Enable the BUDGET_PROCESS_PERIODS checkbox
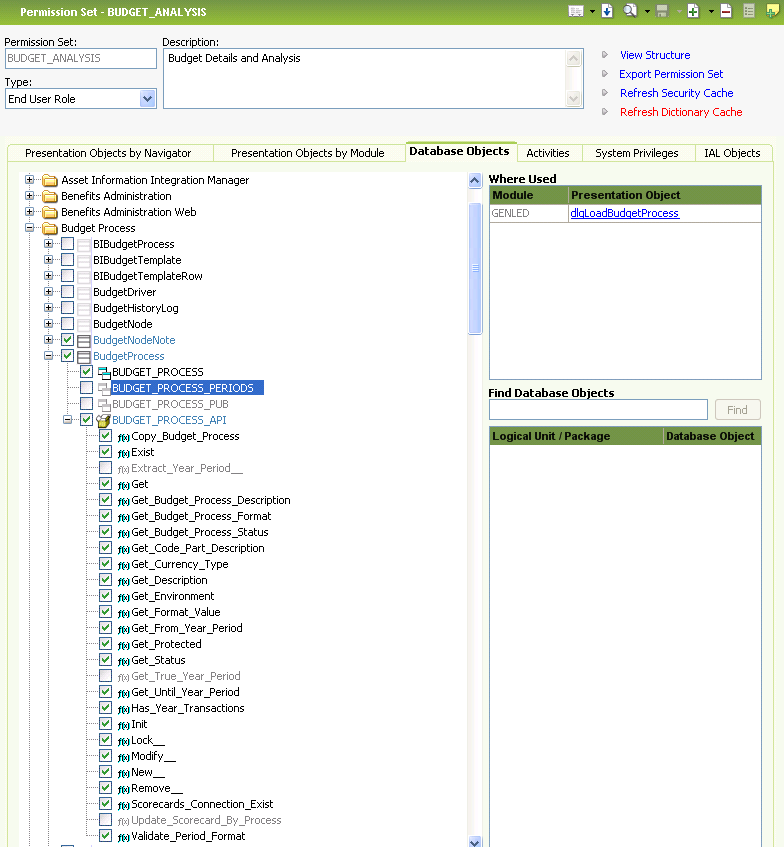Screen dimensions: 784x847 coord(86,388)
